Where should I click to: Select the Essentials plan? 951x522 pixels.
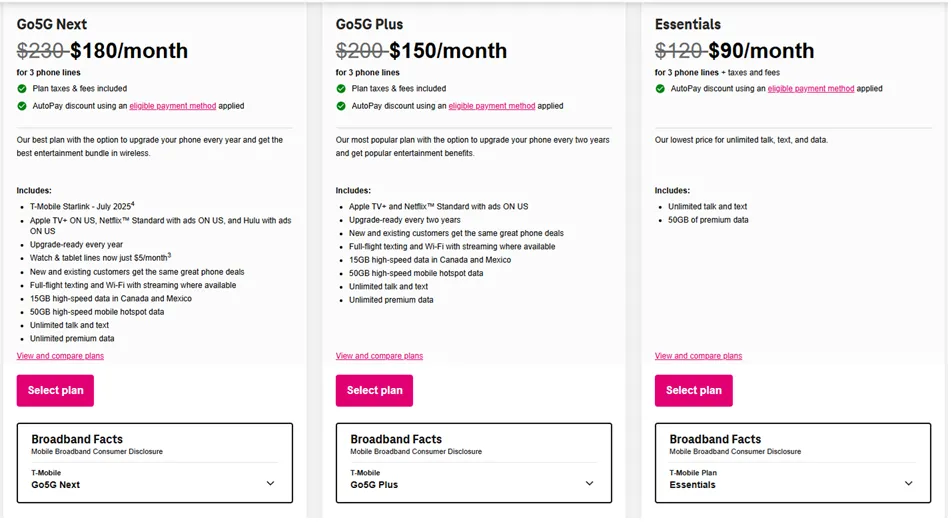click(x=693, y=391)
